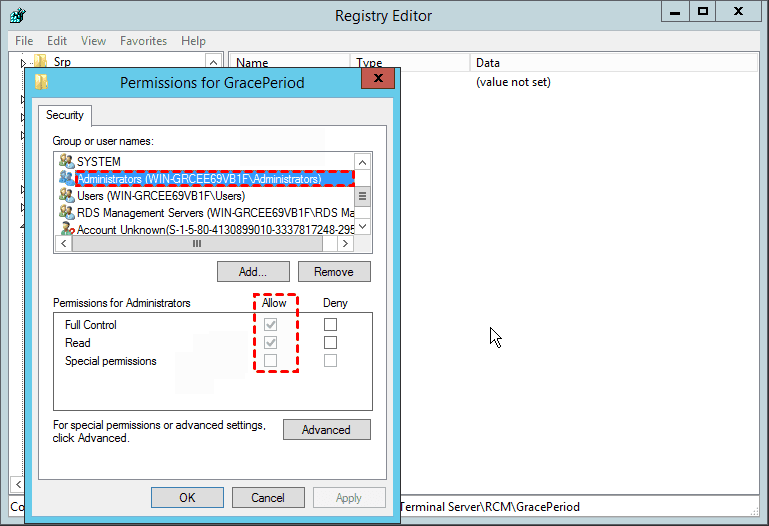Click group list scroll right arrow

[345, 244]
